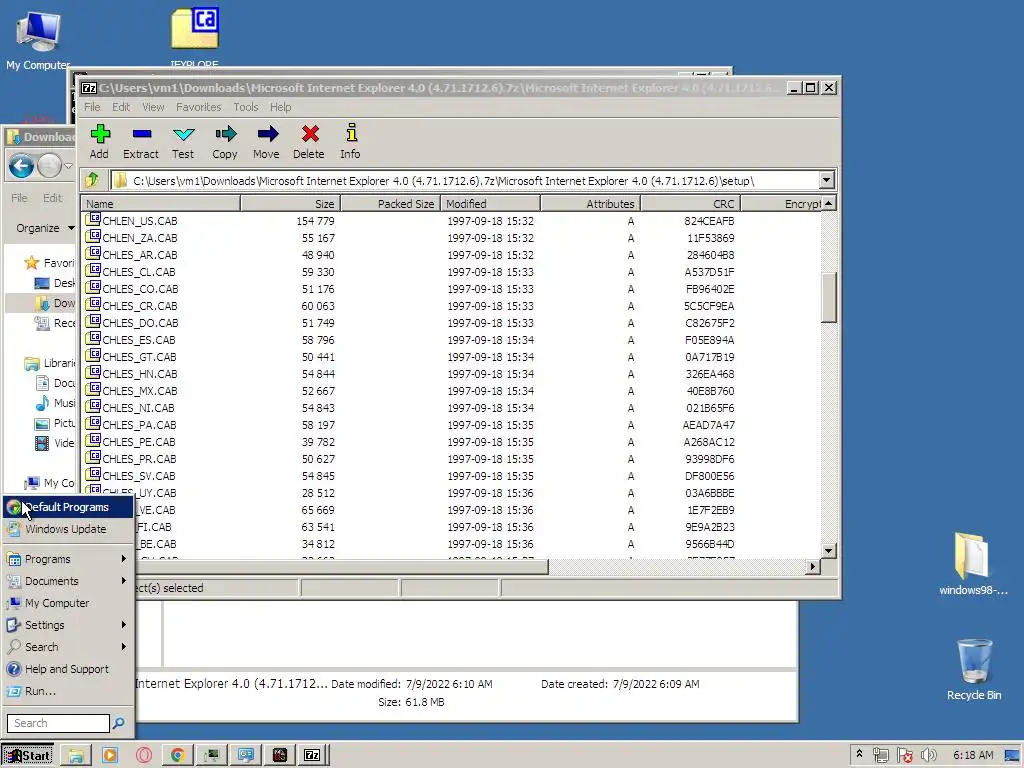
Task: Click the Start menu search box
Action: pyautogui.click(x=58, y=723)
